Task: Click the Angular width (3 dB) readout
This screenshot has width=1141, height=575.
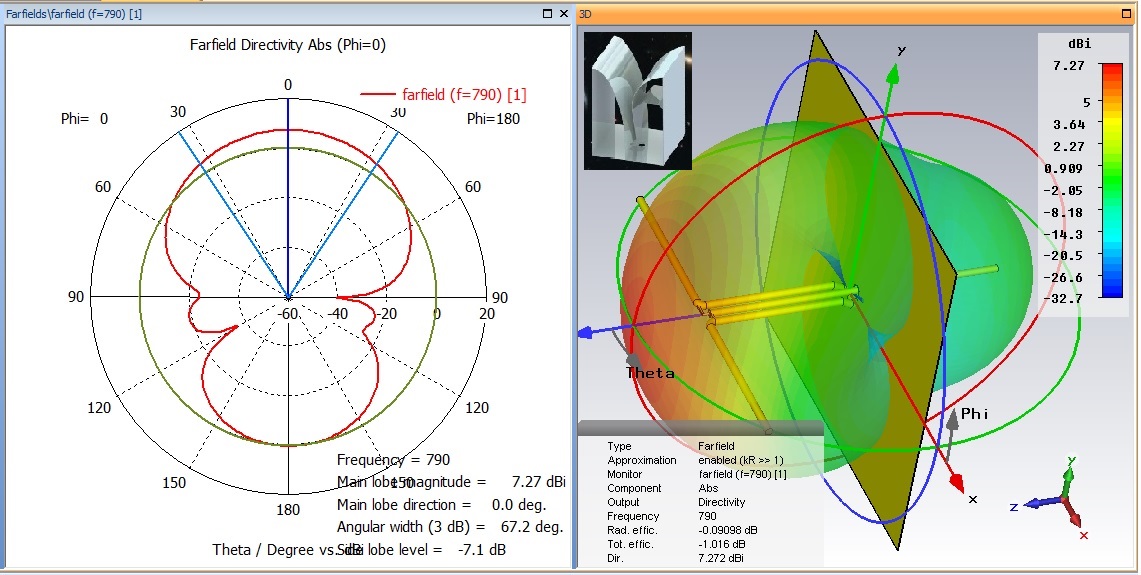Action: pyautogui.click(x=449, y=527)
